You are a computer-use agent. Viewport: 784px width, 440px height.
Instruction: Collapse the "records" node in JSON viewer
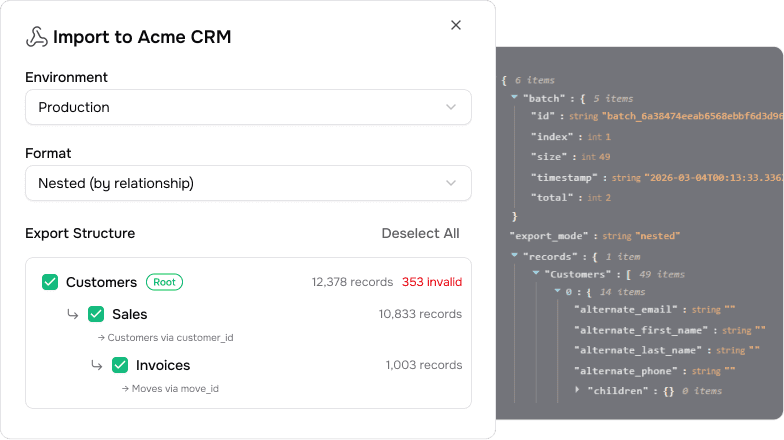pos(514,255)
